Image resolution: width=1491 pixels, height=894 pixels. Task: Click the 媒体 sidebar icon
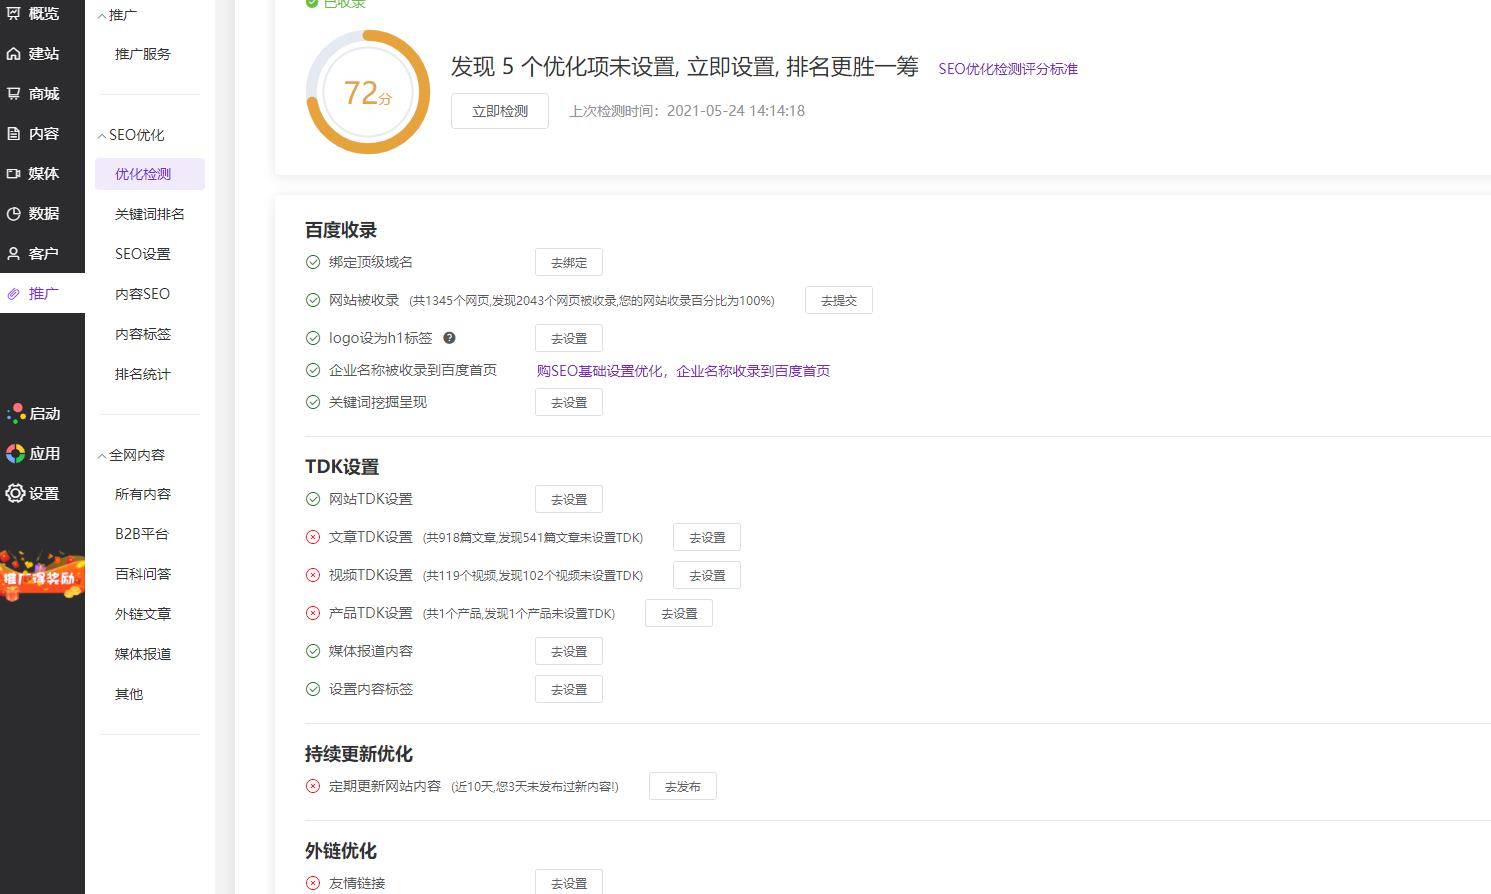[15, 173]
